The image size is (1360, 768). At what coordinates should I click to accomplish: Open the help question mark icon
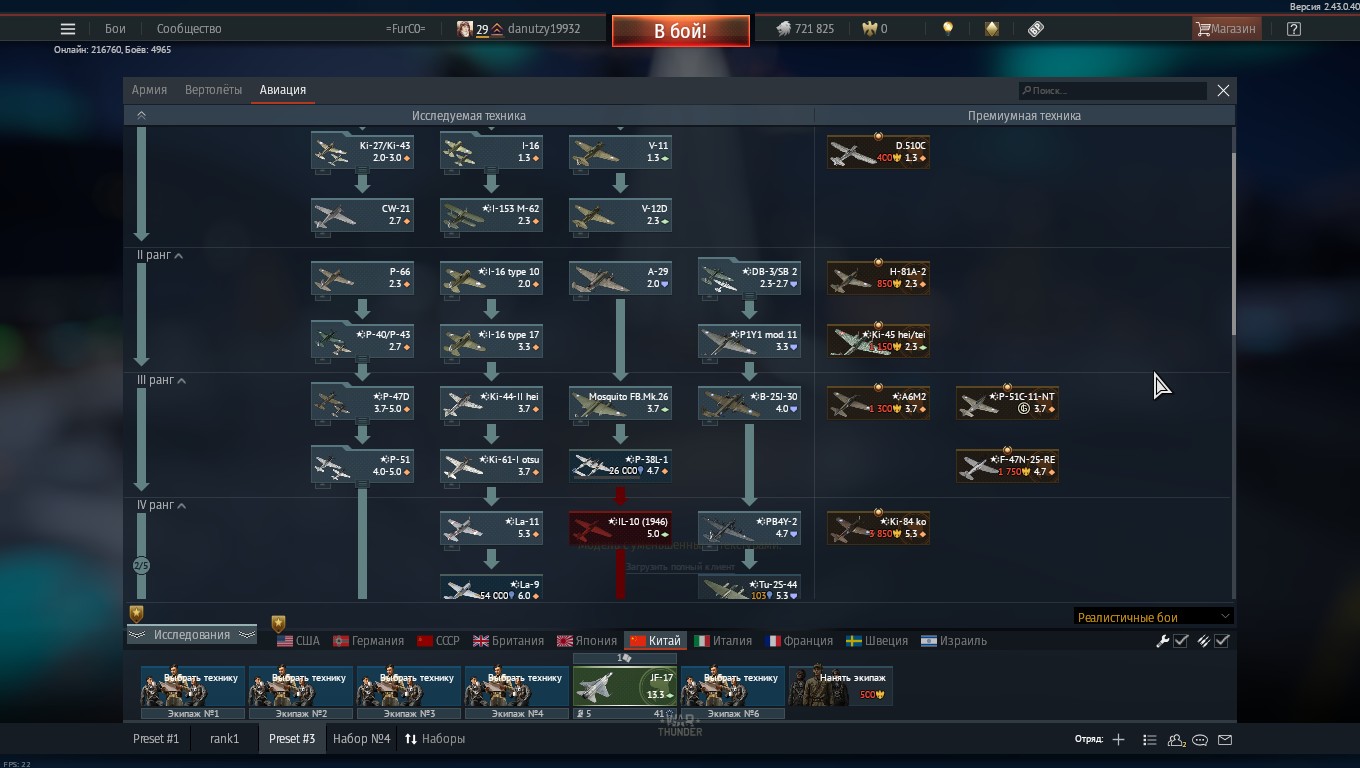[1294, 29]
